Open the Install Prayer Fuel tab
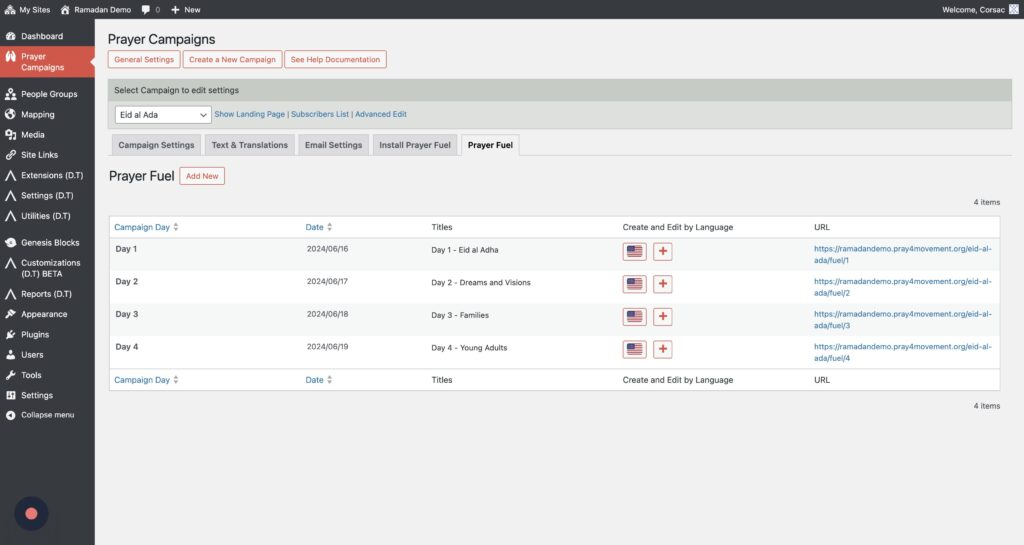Screen dimensions: 1024x545 [x=414, y=145]
